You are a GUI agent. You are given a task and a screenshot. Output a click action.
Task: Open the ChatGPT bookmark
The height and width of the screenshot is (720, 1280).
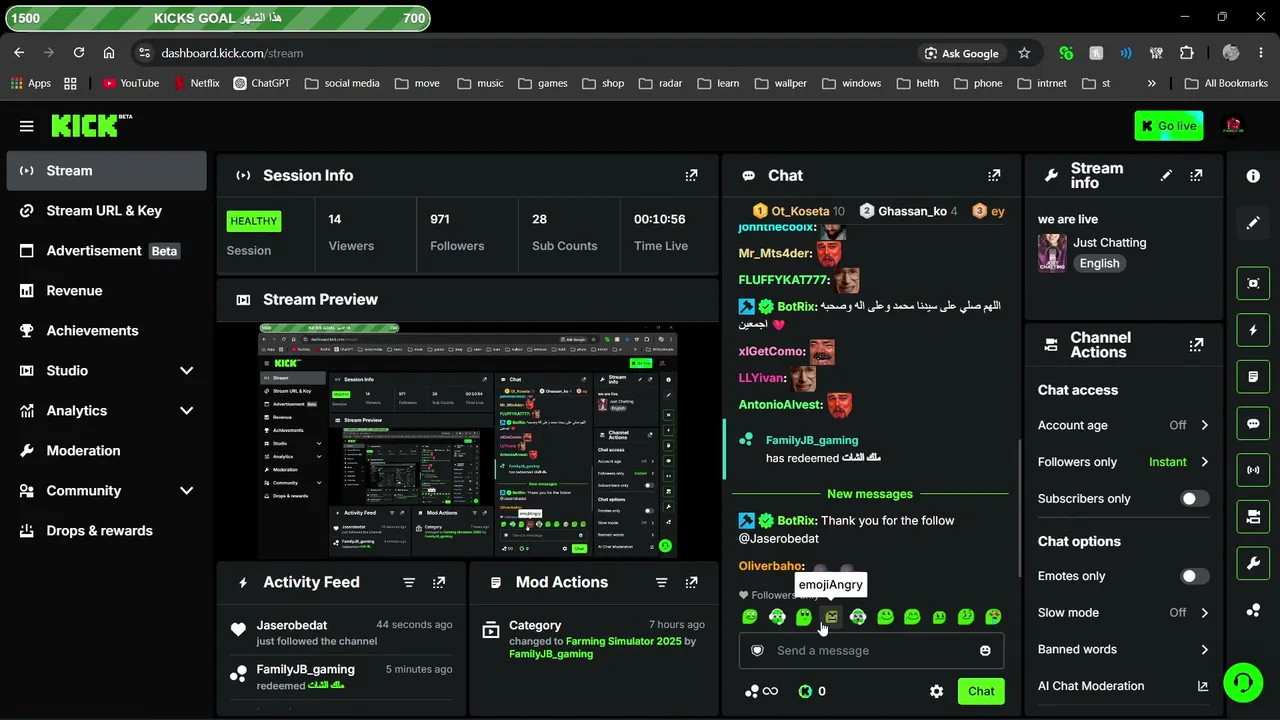(x=261, y=83)
